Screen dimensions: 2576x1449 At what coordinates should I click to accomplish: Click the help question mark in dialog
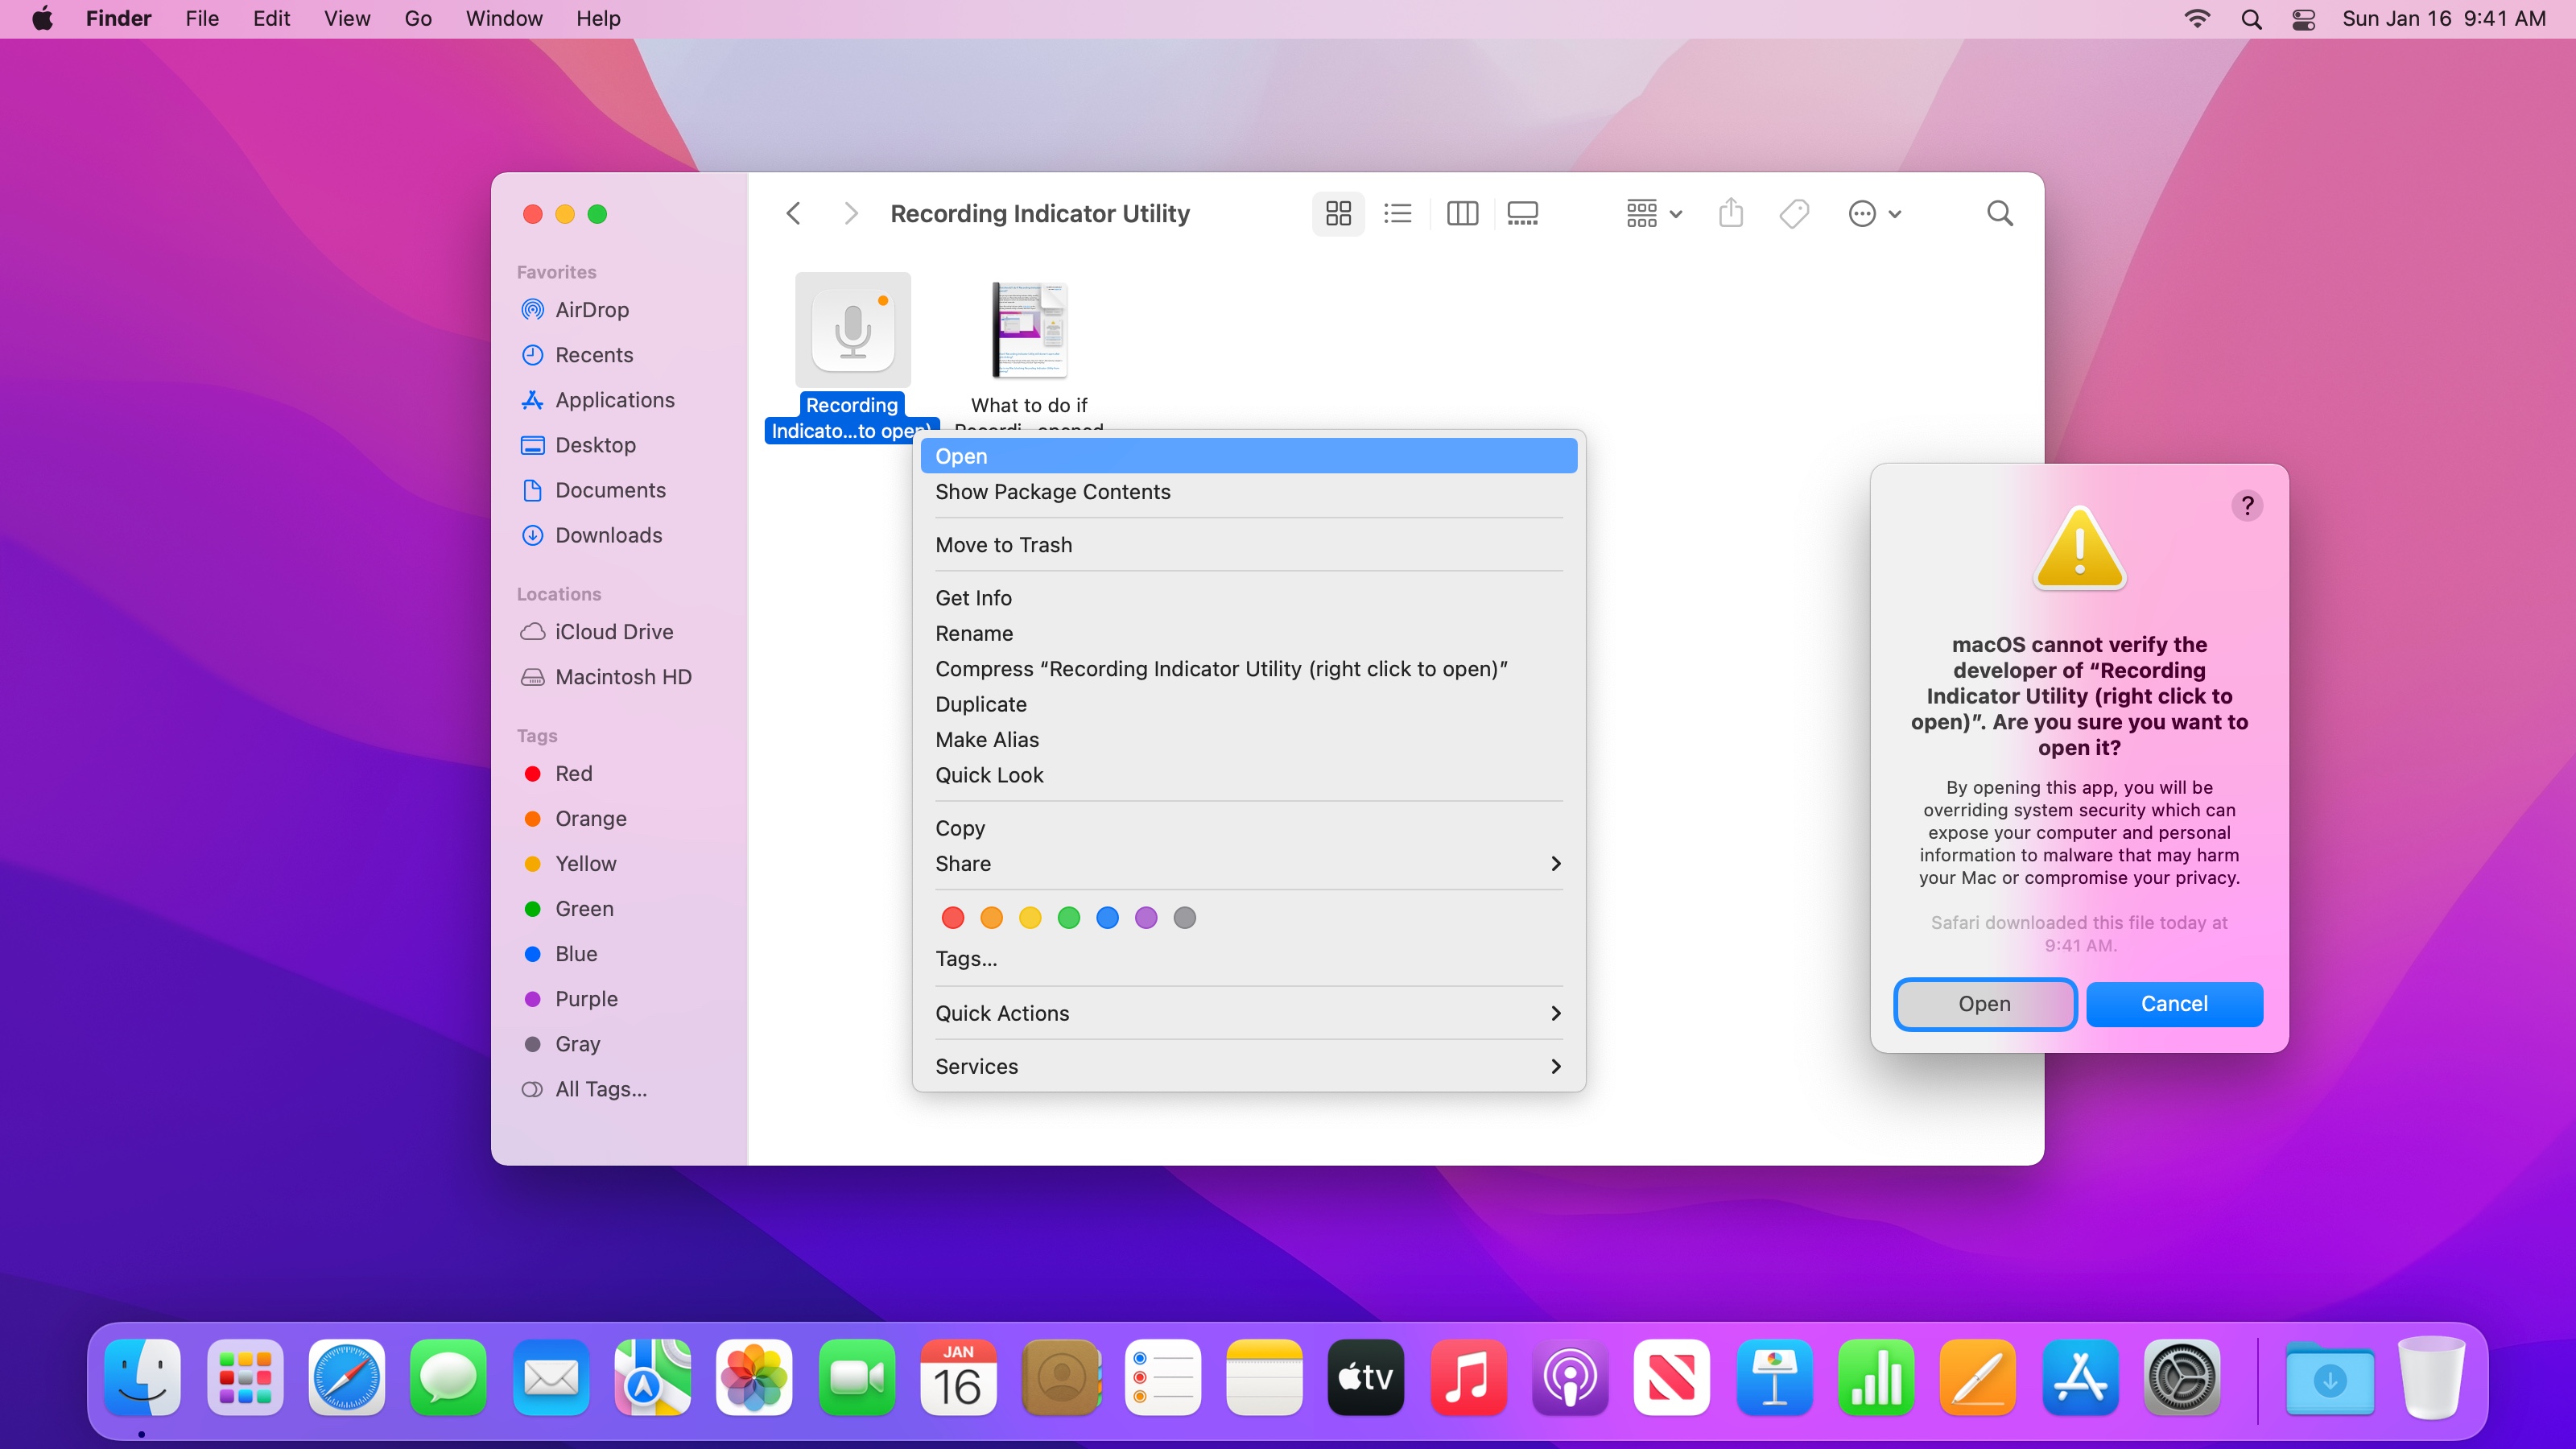point(2246,505)
